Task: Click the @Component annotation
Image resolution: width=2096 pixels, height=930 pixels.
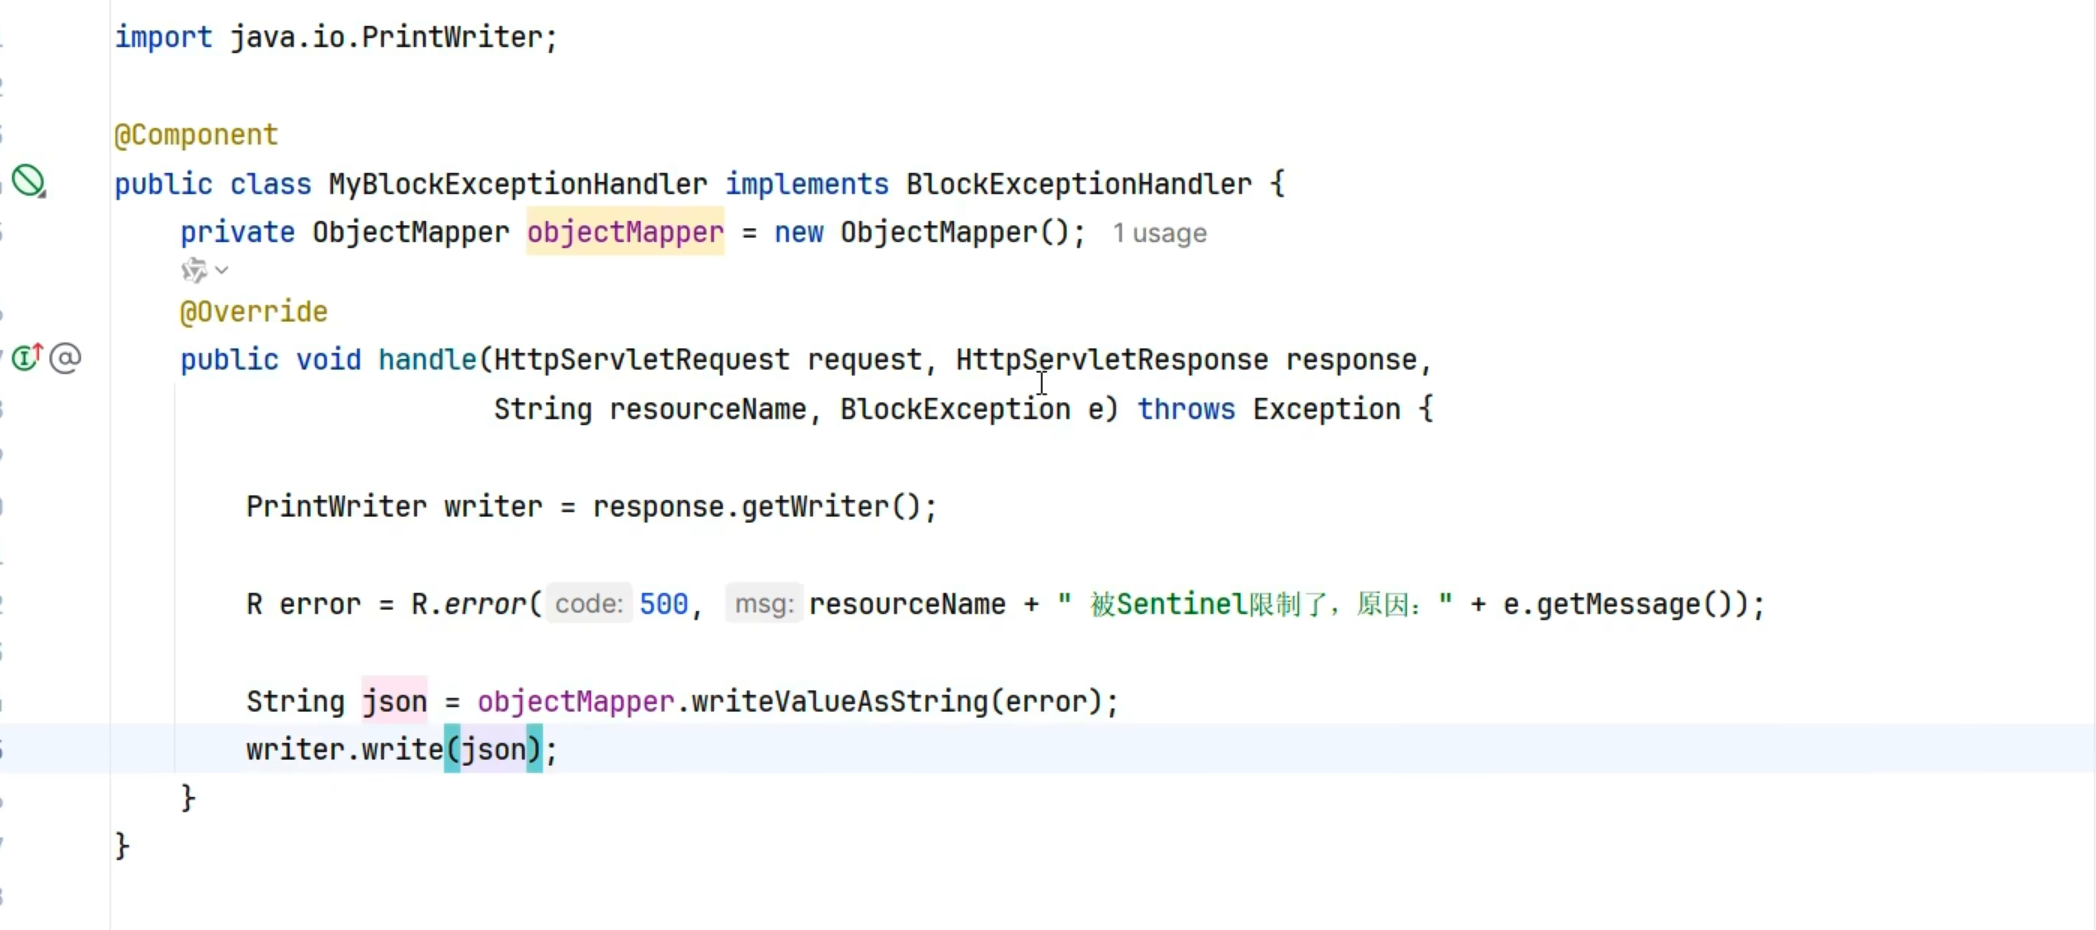Action: coord(196,135)
